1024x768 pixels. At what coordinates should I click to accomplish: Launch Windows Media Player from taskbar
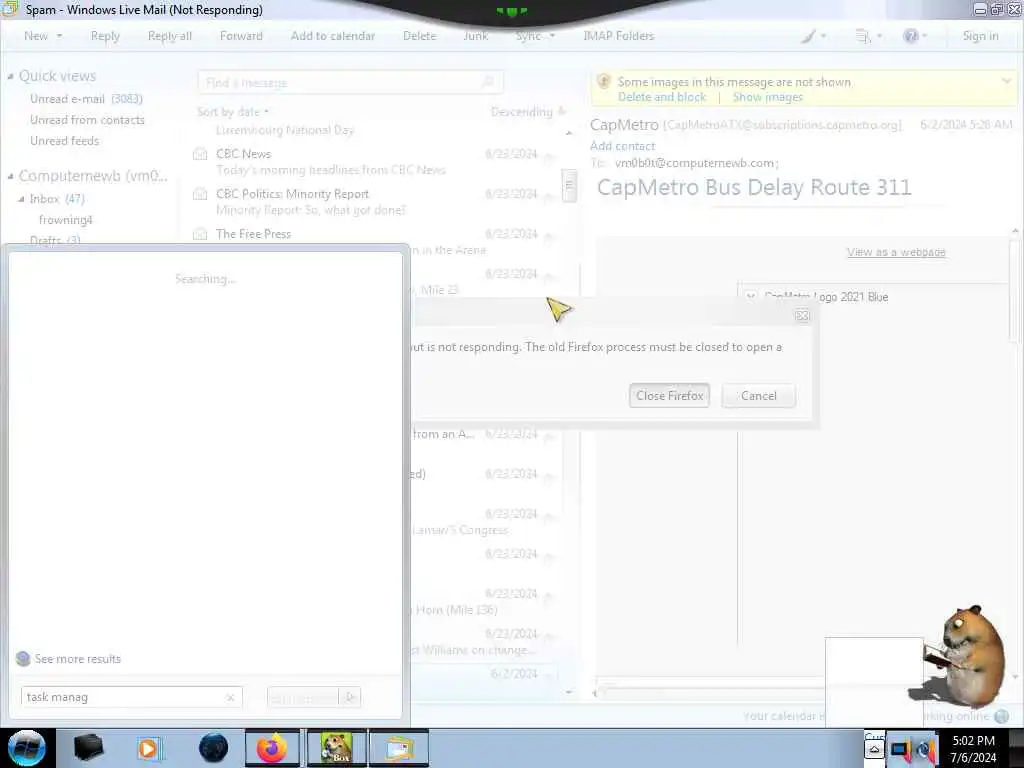149,748
